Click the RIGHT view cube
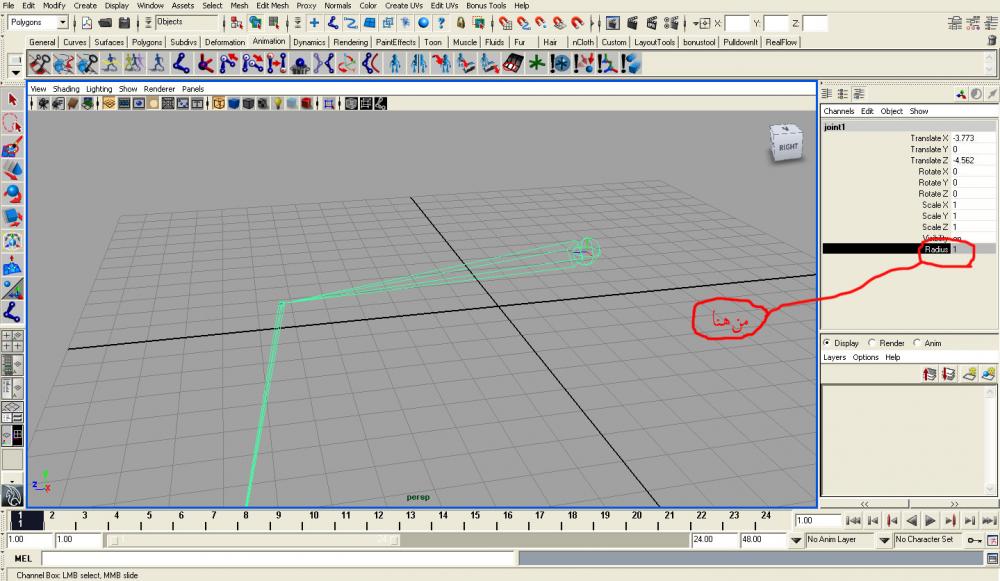Image resolution: width=1000 pixels, height=581 pixels. pos(786,143)
